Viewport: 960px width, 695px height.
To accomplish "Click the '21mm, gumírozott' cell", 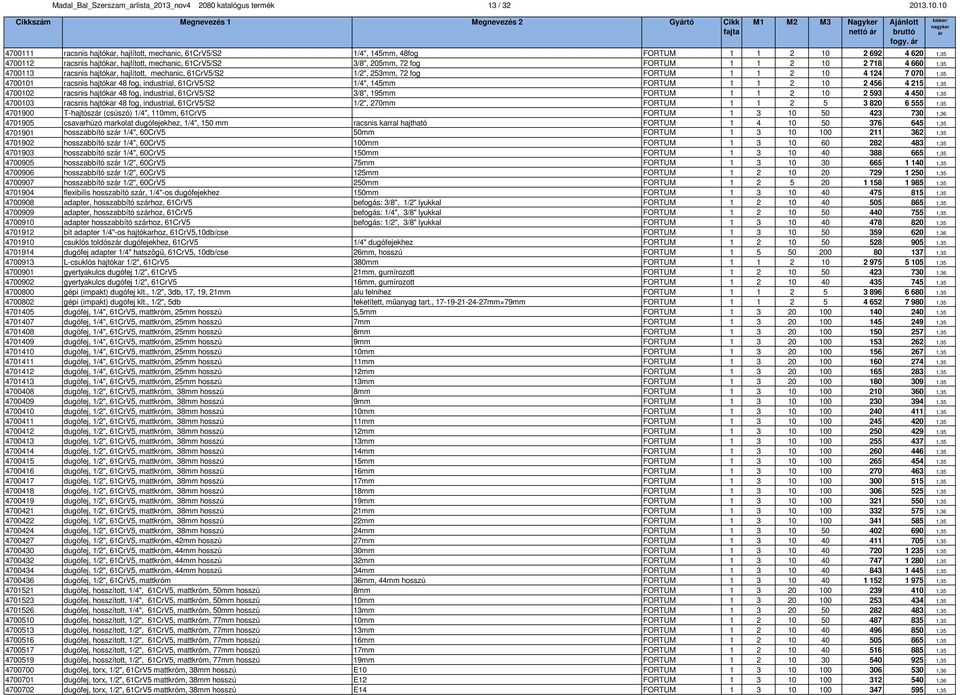I will pyautogui.click(x=384, y=272).
